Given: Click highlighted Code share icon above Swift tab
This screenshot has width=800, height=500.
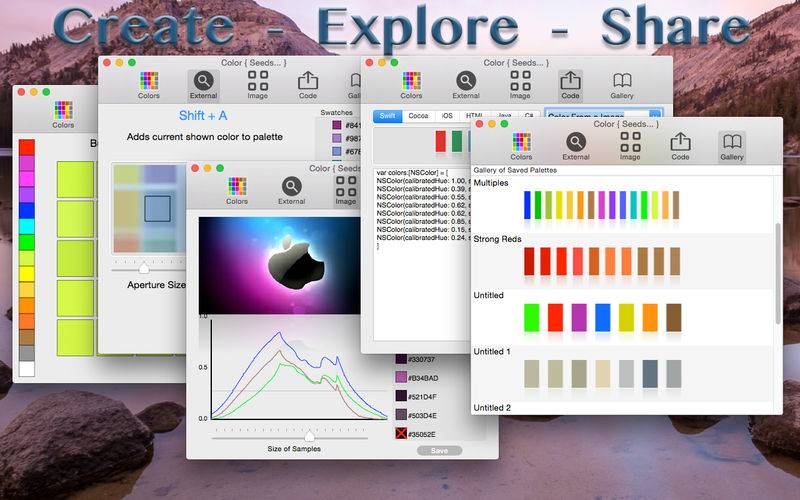Looking at the screenshot, I should [x=570, y=84].
